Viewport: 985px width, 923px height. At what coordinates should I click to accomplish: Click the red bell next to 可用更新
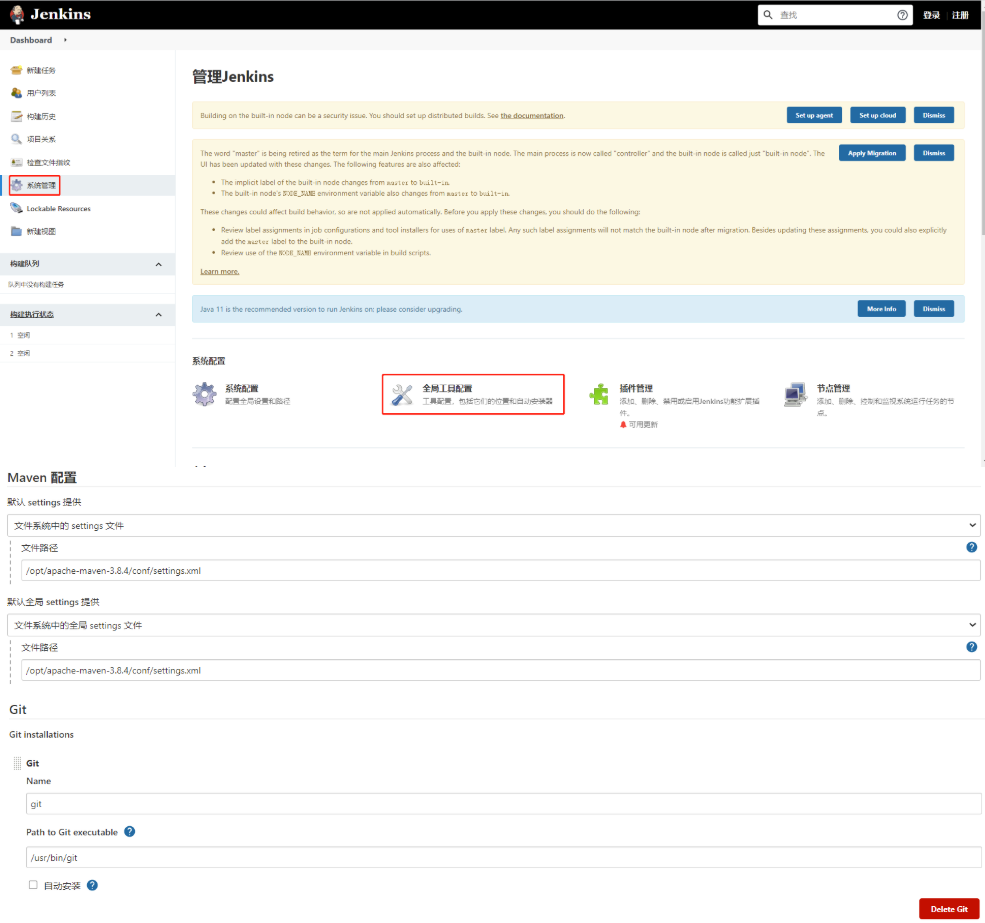point(623,425)
